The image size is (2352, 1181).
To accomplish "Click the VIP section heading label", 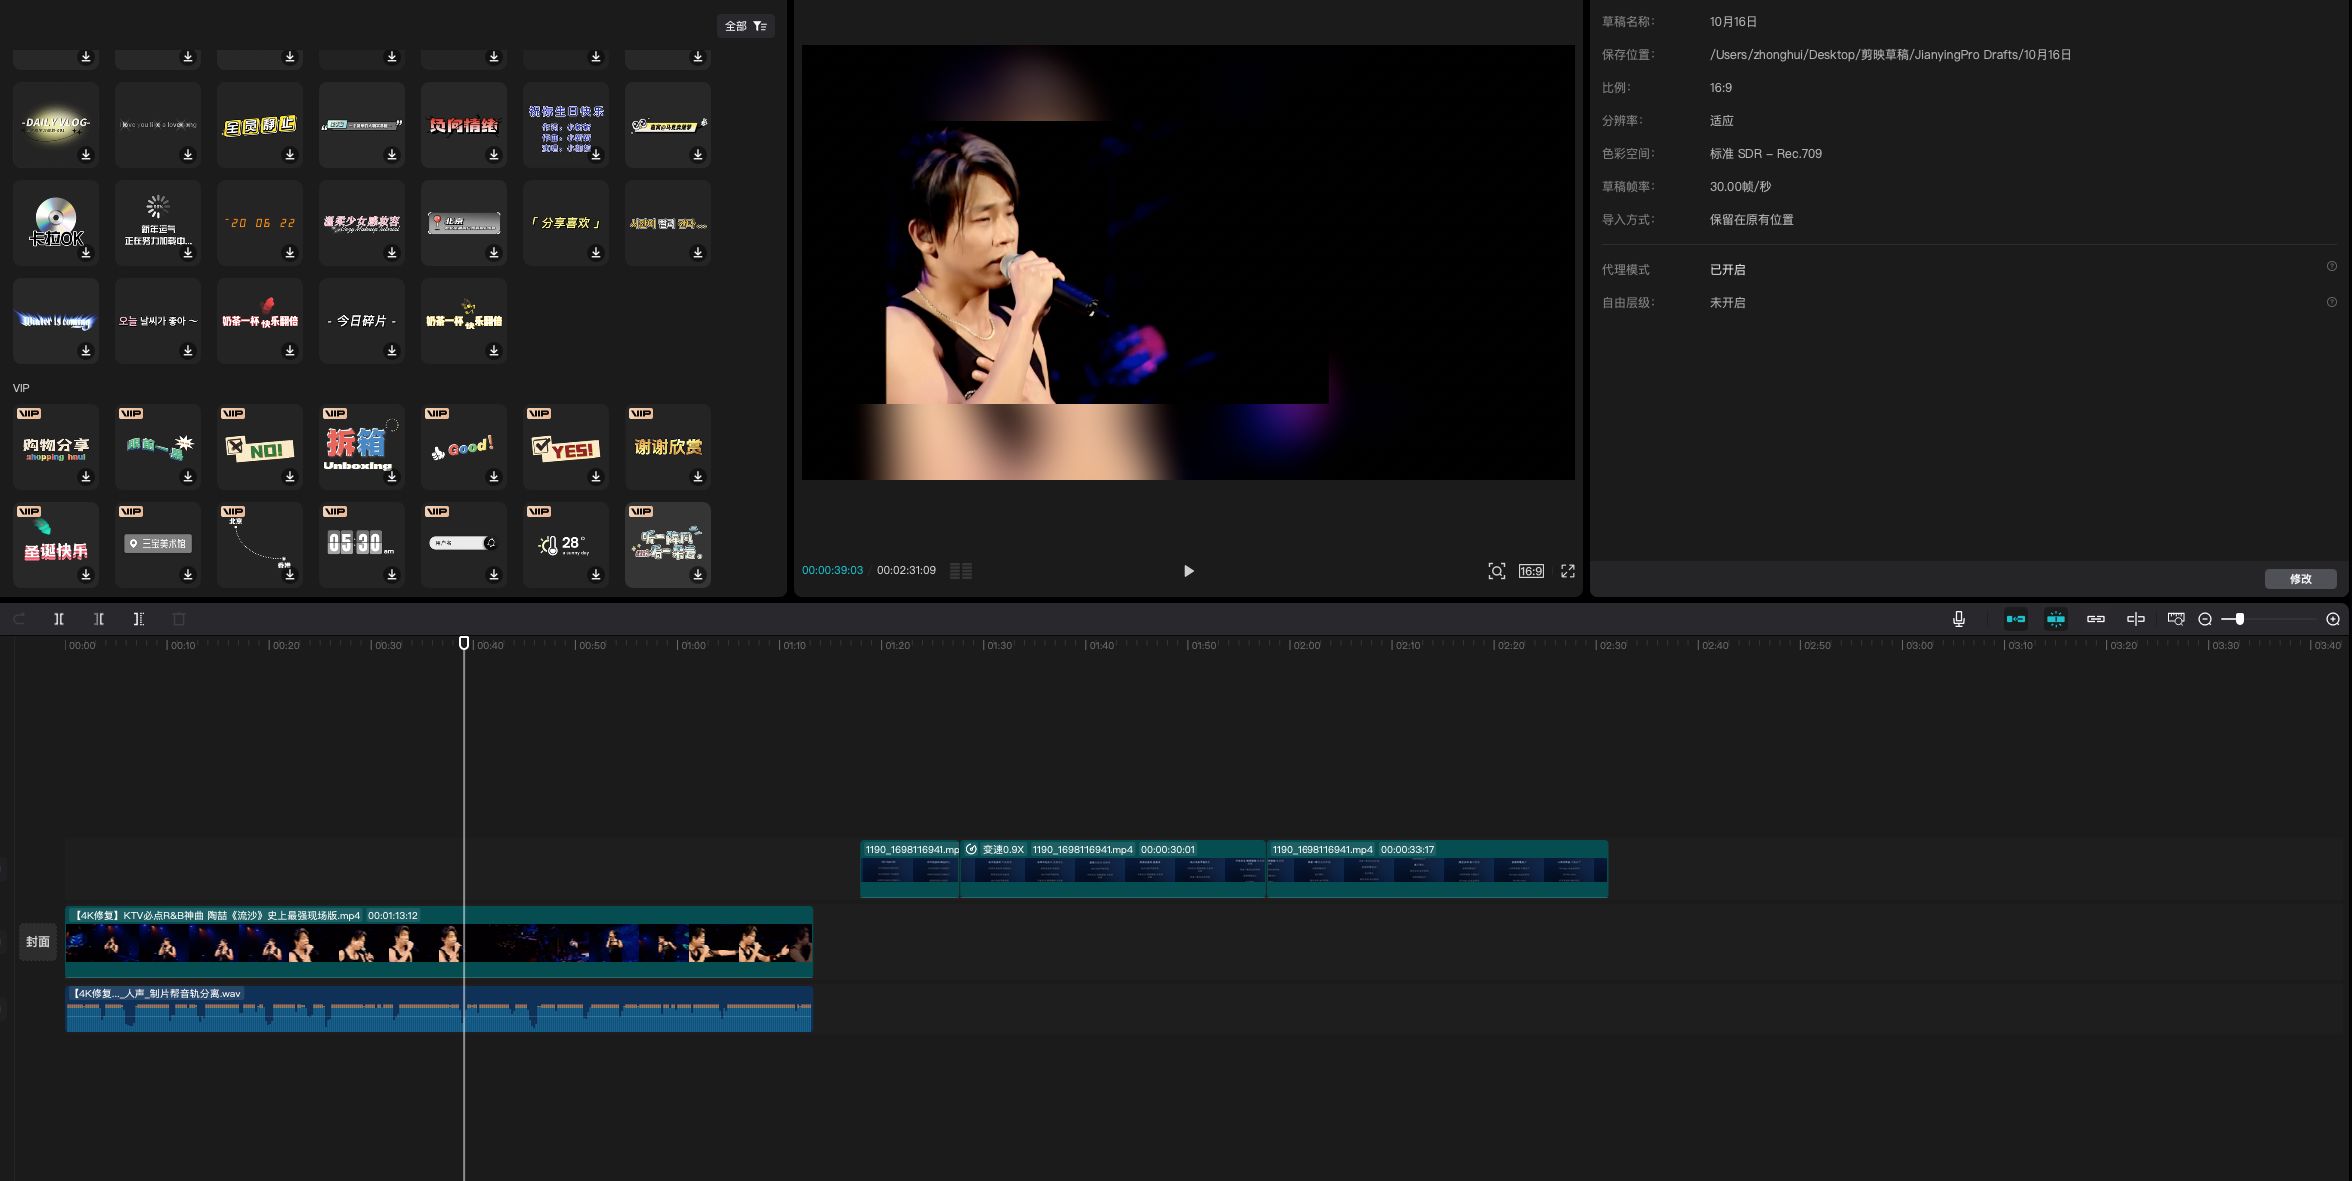I will [21, 388].
